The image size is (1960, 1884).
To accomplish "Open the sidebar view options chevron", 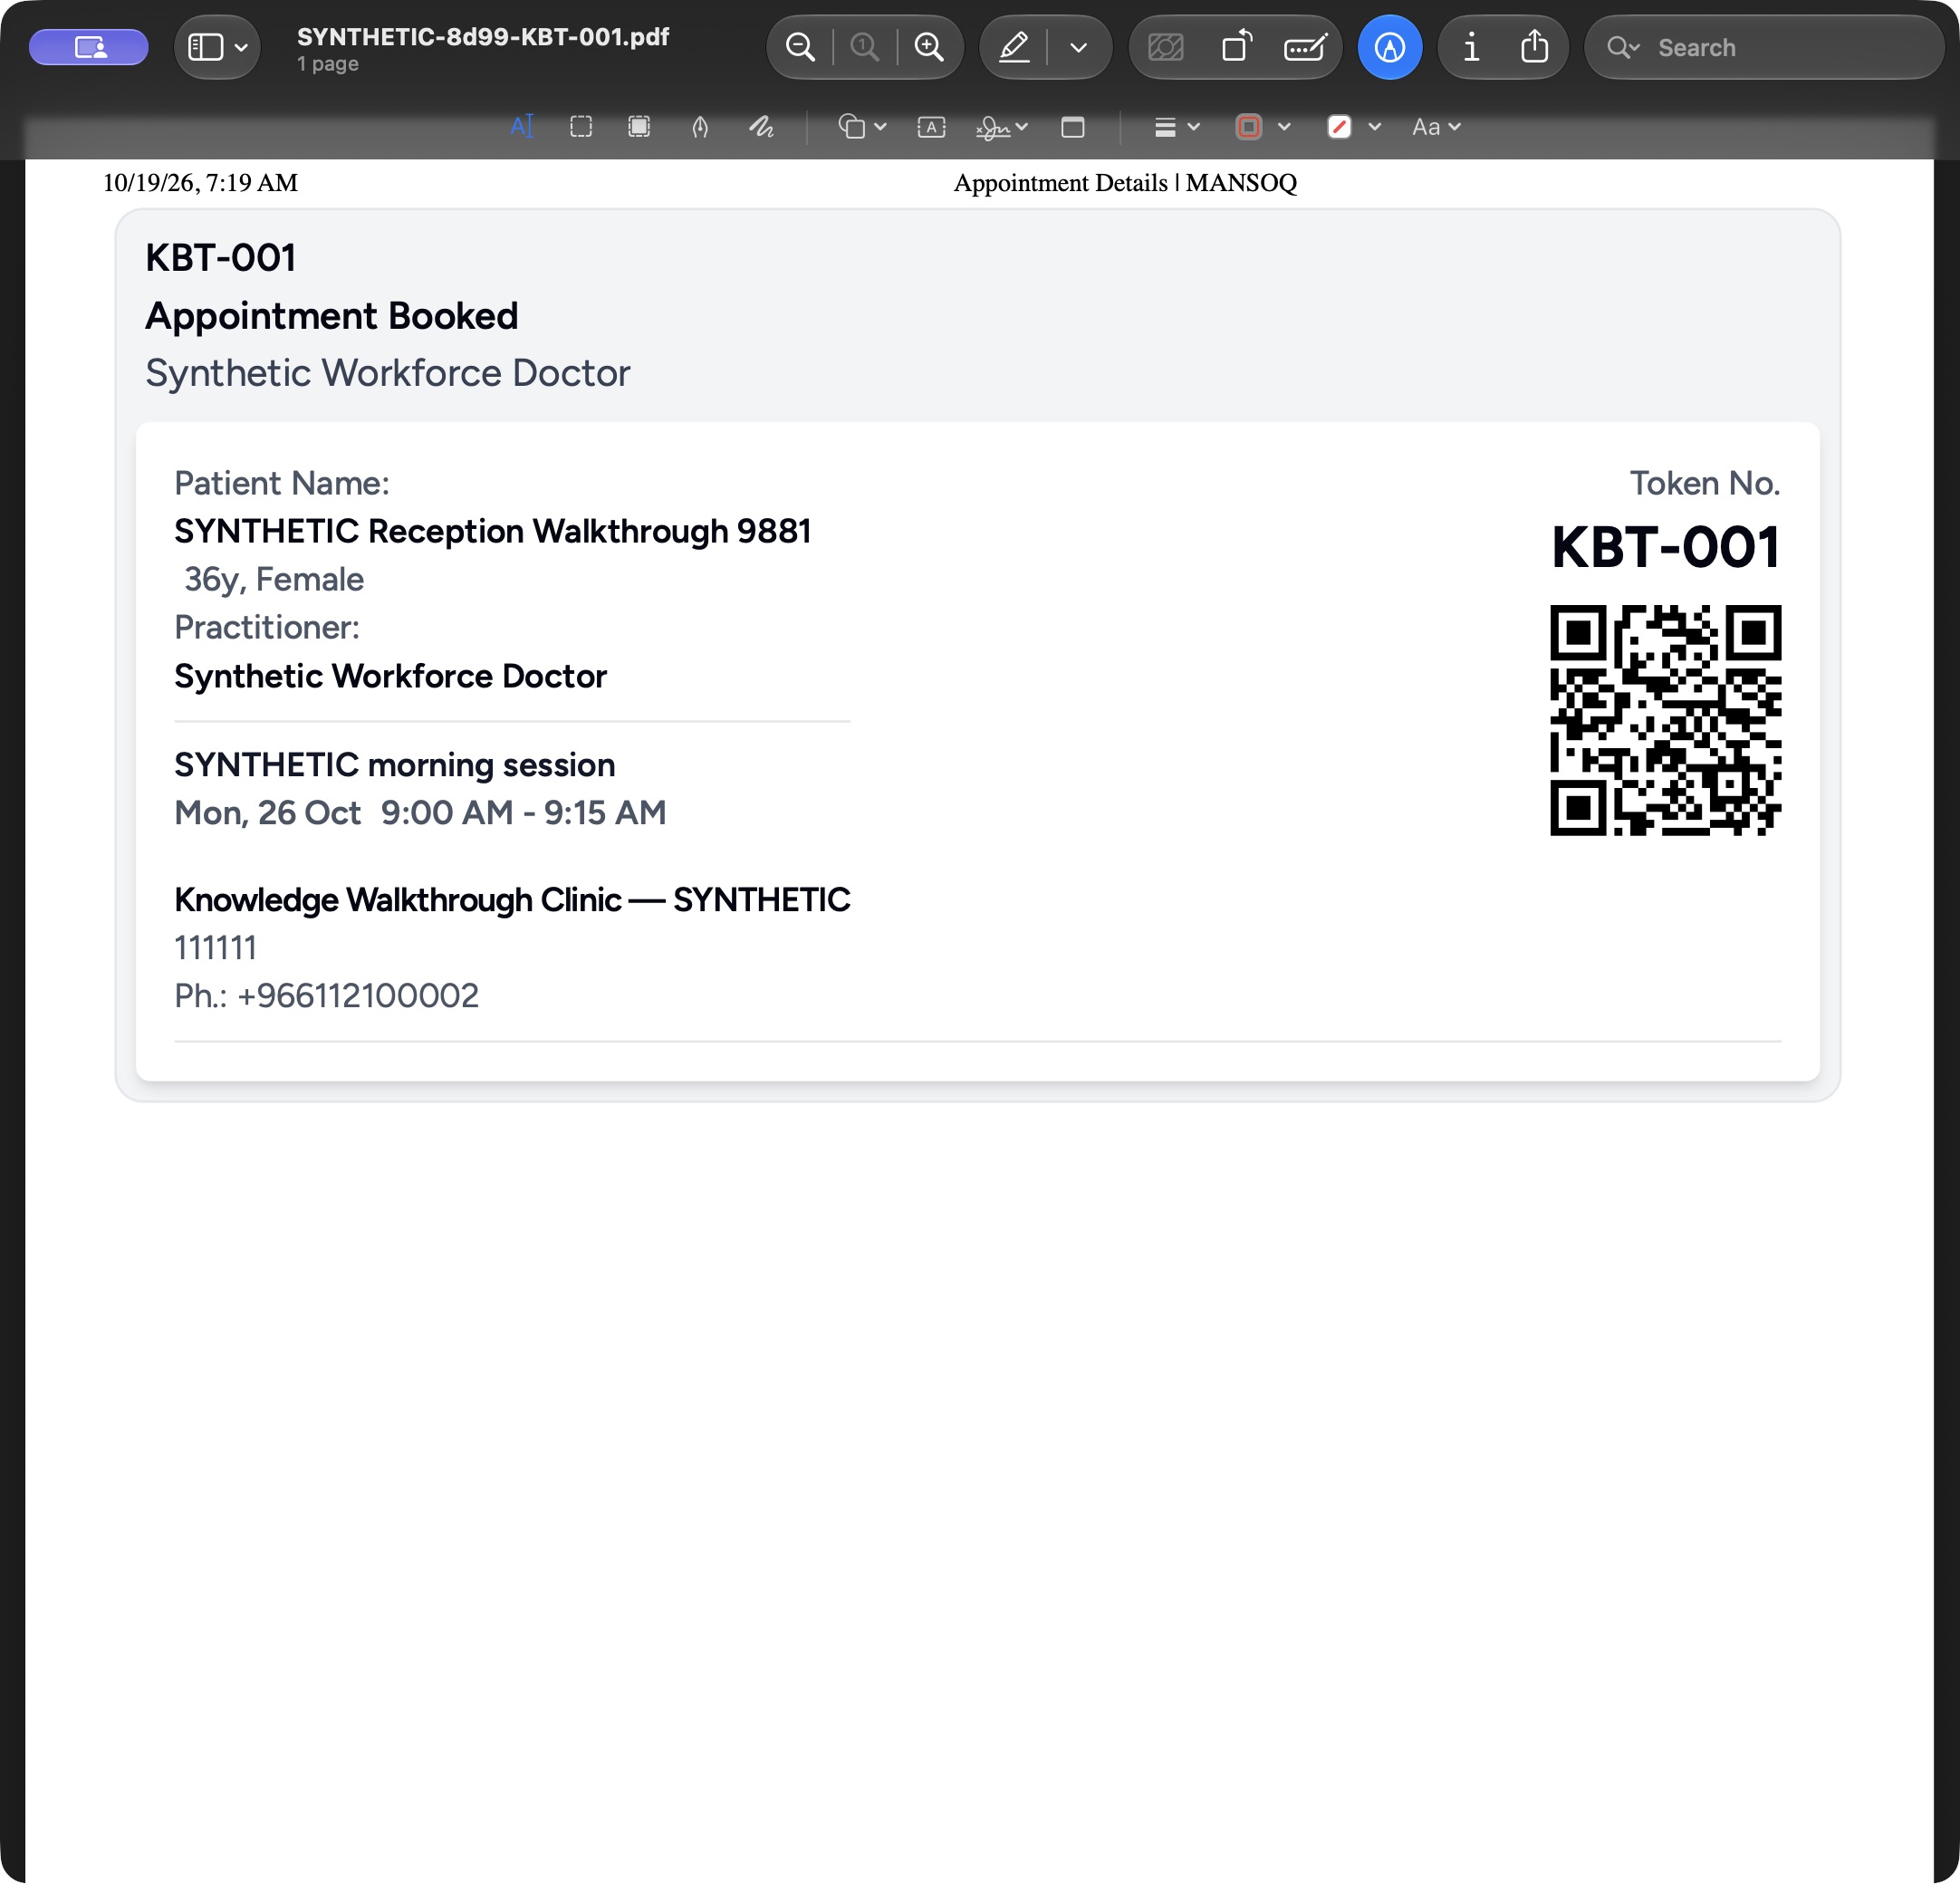I will [241, 47].
